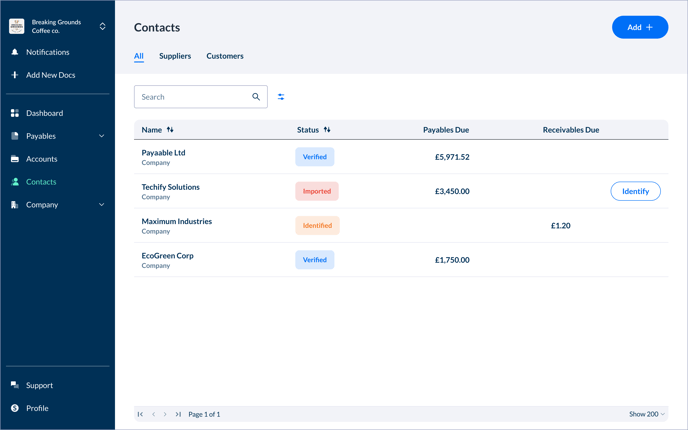Click the Add New Docs plus icon
This screenshot has width=688, height=430.
[14, 75]
